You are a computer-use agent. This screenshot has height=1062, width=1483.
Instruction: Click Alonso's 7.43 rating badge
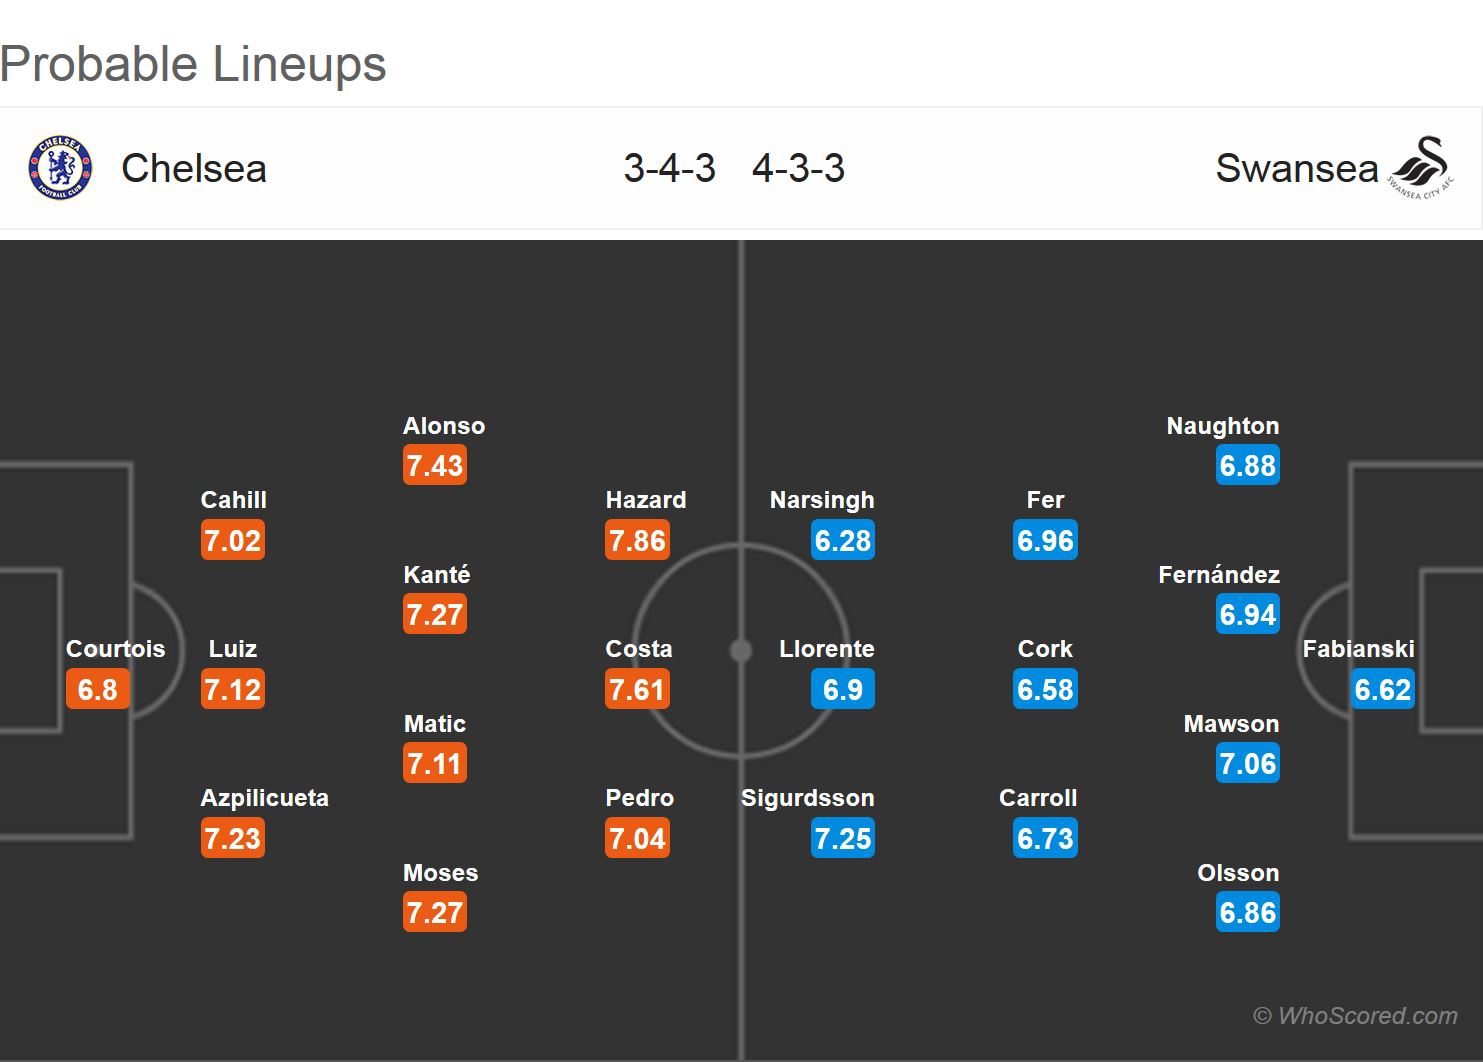(435, 466)
